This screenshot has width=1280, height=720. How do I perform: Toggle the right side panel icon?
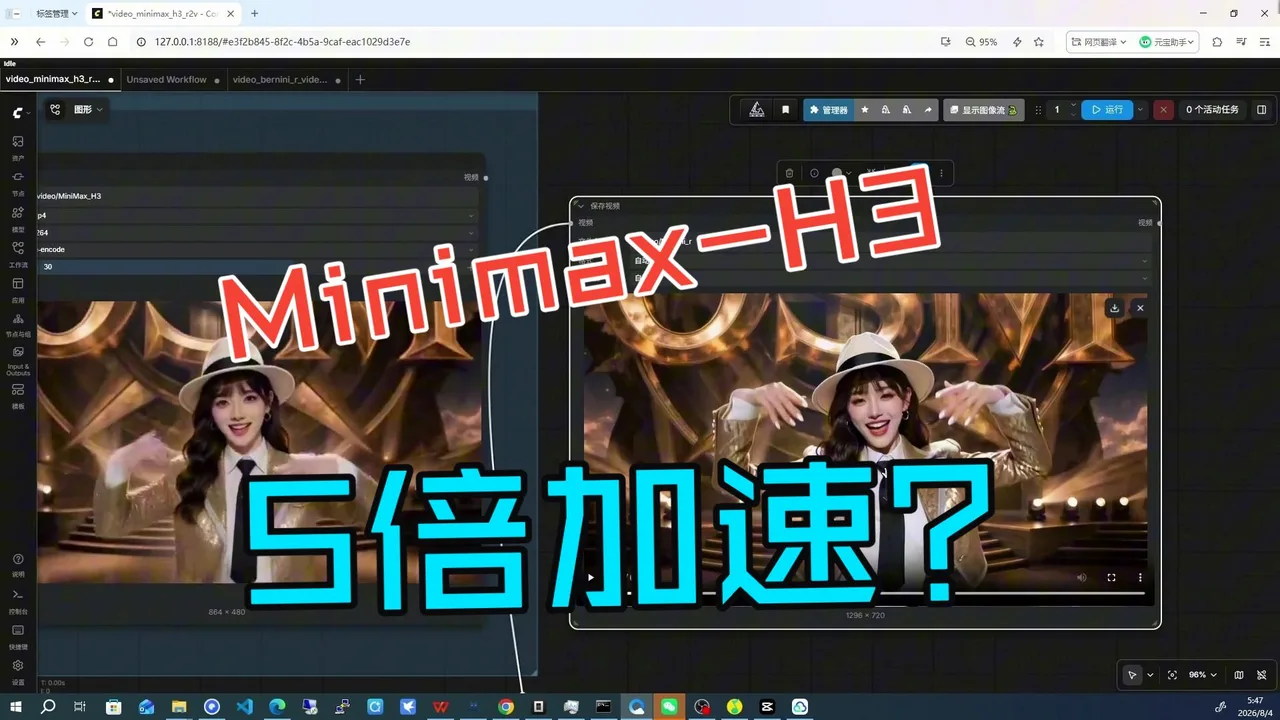(x=1261, y=110)
